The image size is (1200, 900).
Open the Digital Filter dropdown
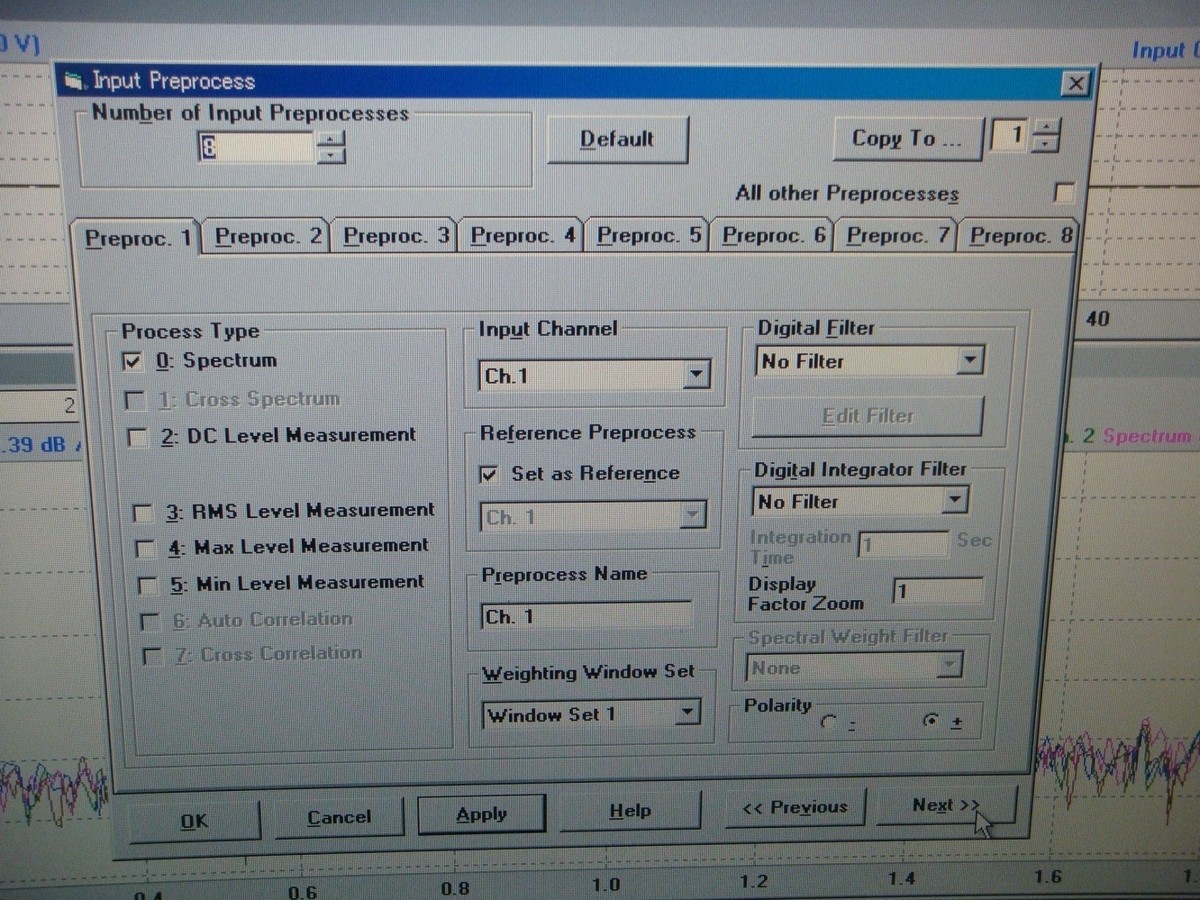pyautogui.click(x=970, y=361)
